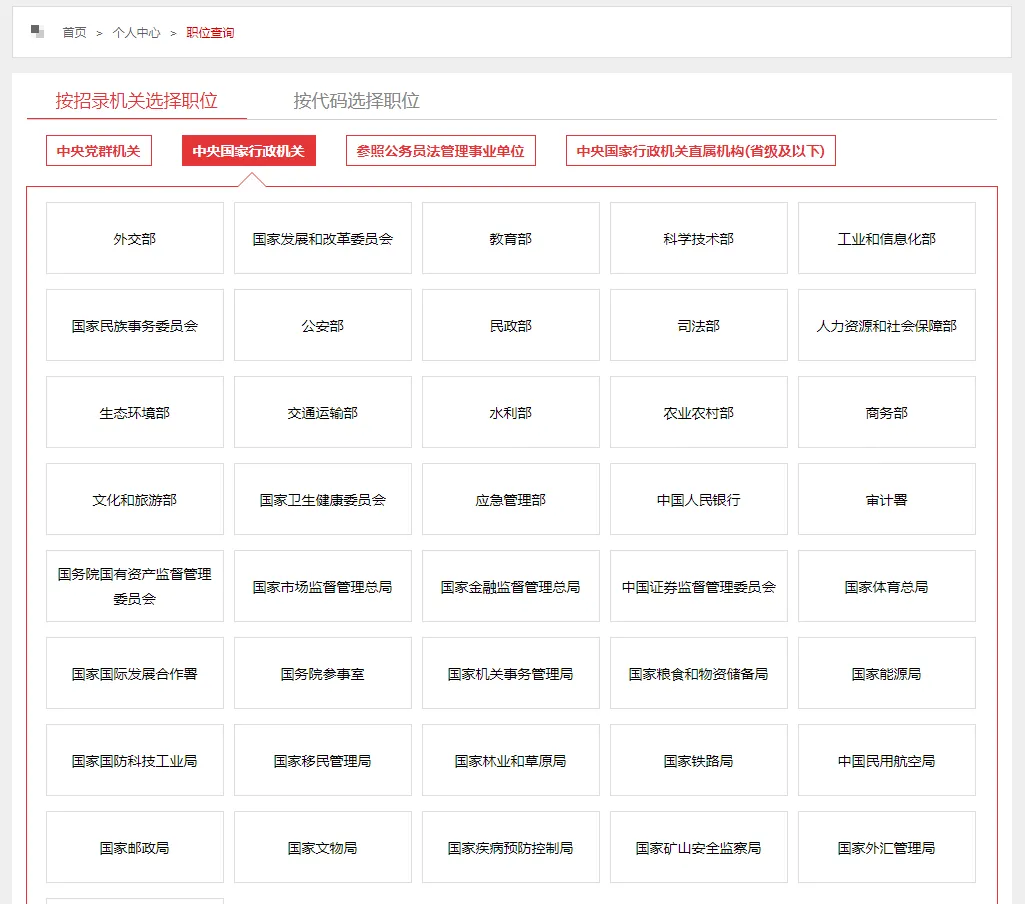Open 国家邮政局
The image size is (1025, 904).
pos(135,847)
